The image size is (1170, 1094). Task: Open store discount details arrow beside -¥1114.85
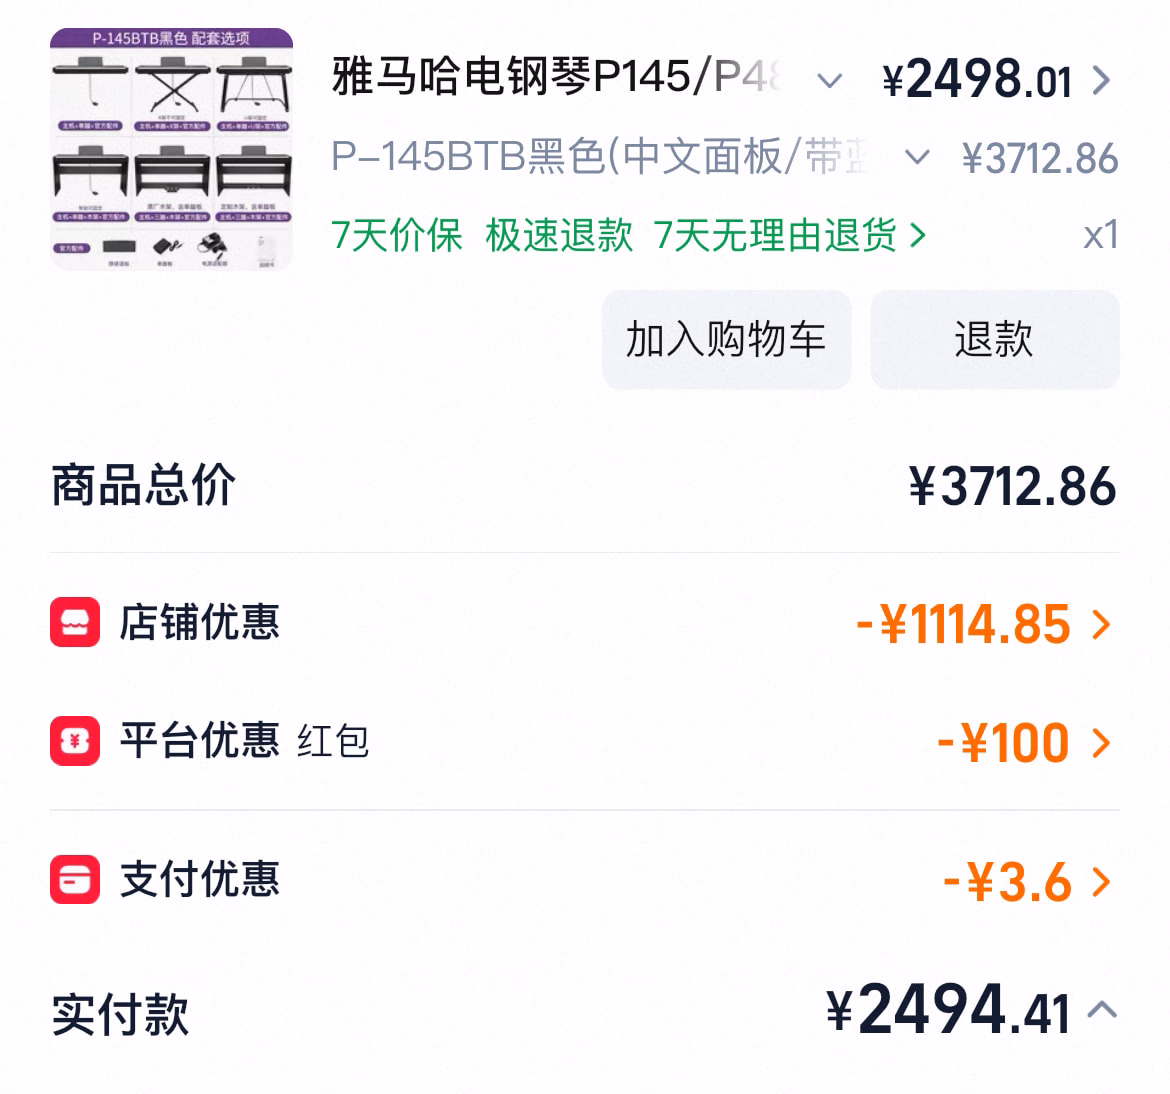coord(1101,625)
